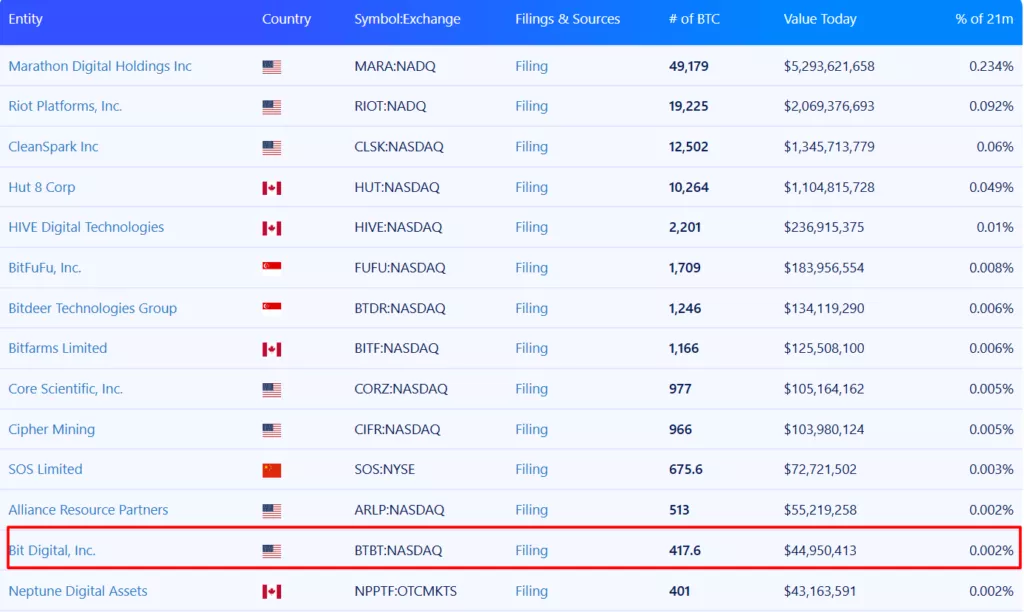
Task: Sort by the Entity column header
Action: coord(25,19)
